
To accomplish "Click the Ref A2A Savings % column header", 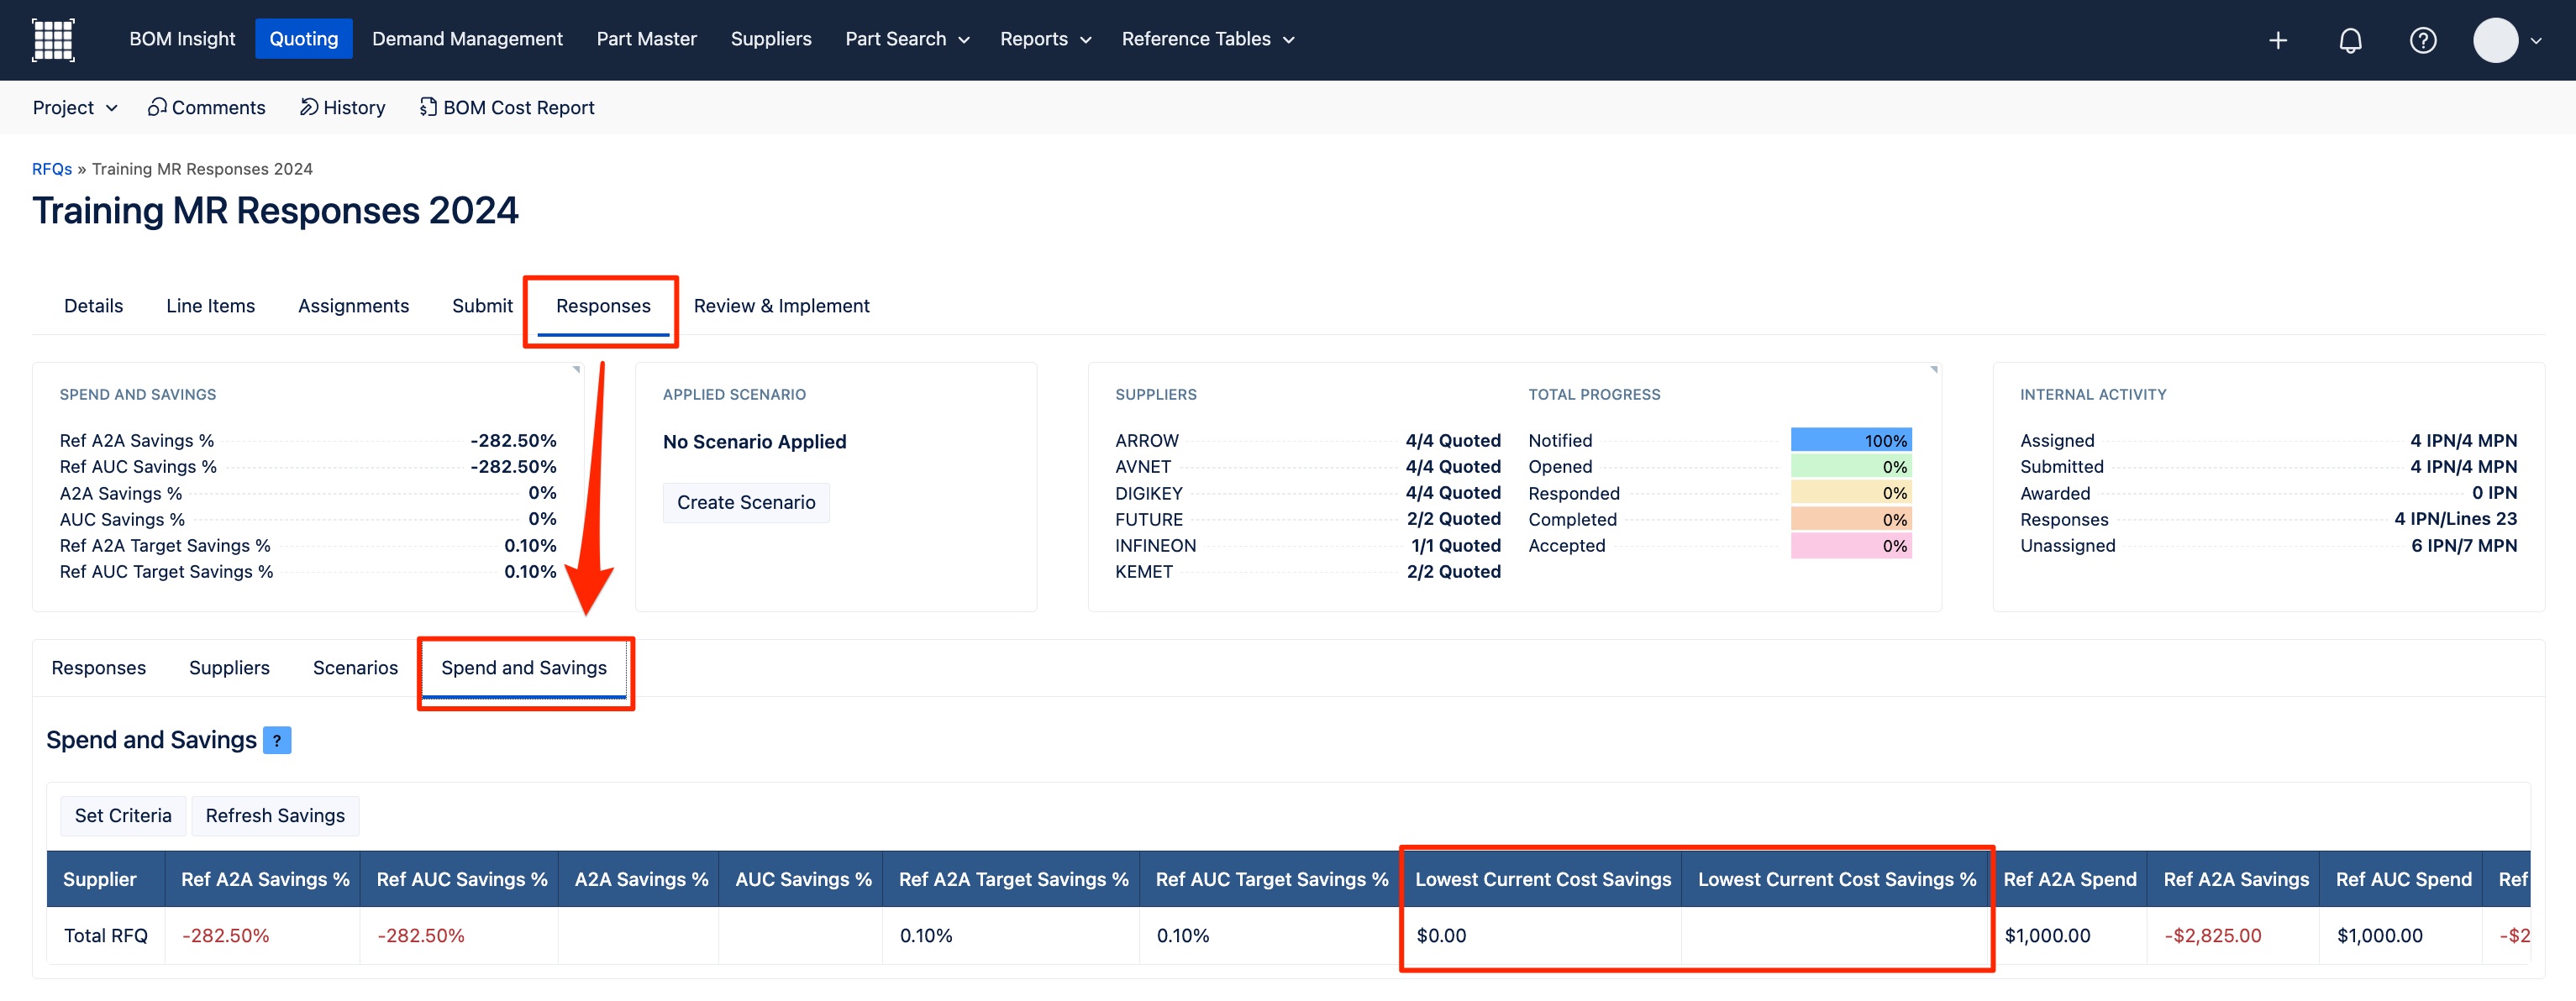I will (x=263, y=880).
